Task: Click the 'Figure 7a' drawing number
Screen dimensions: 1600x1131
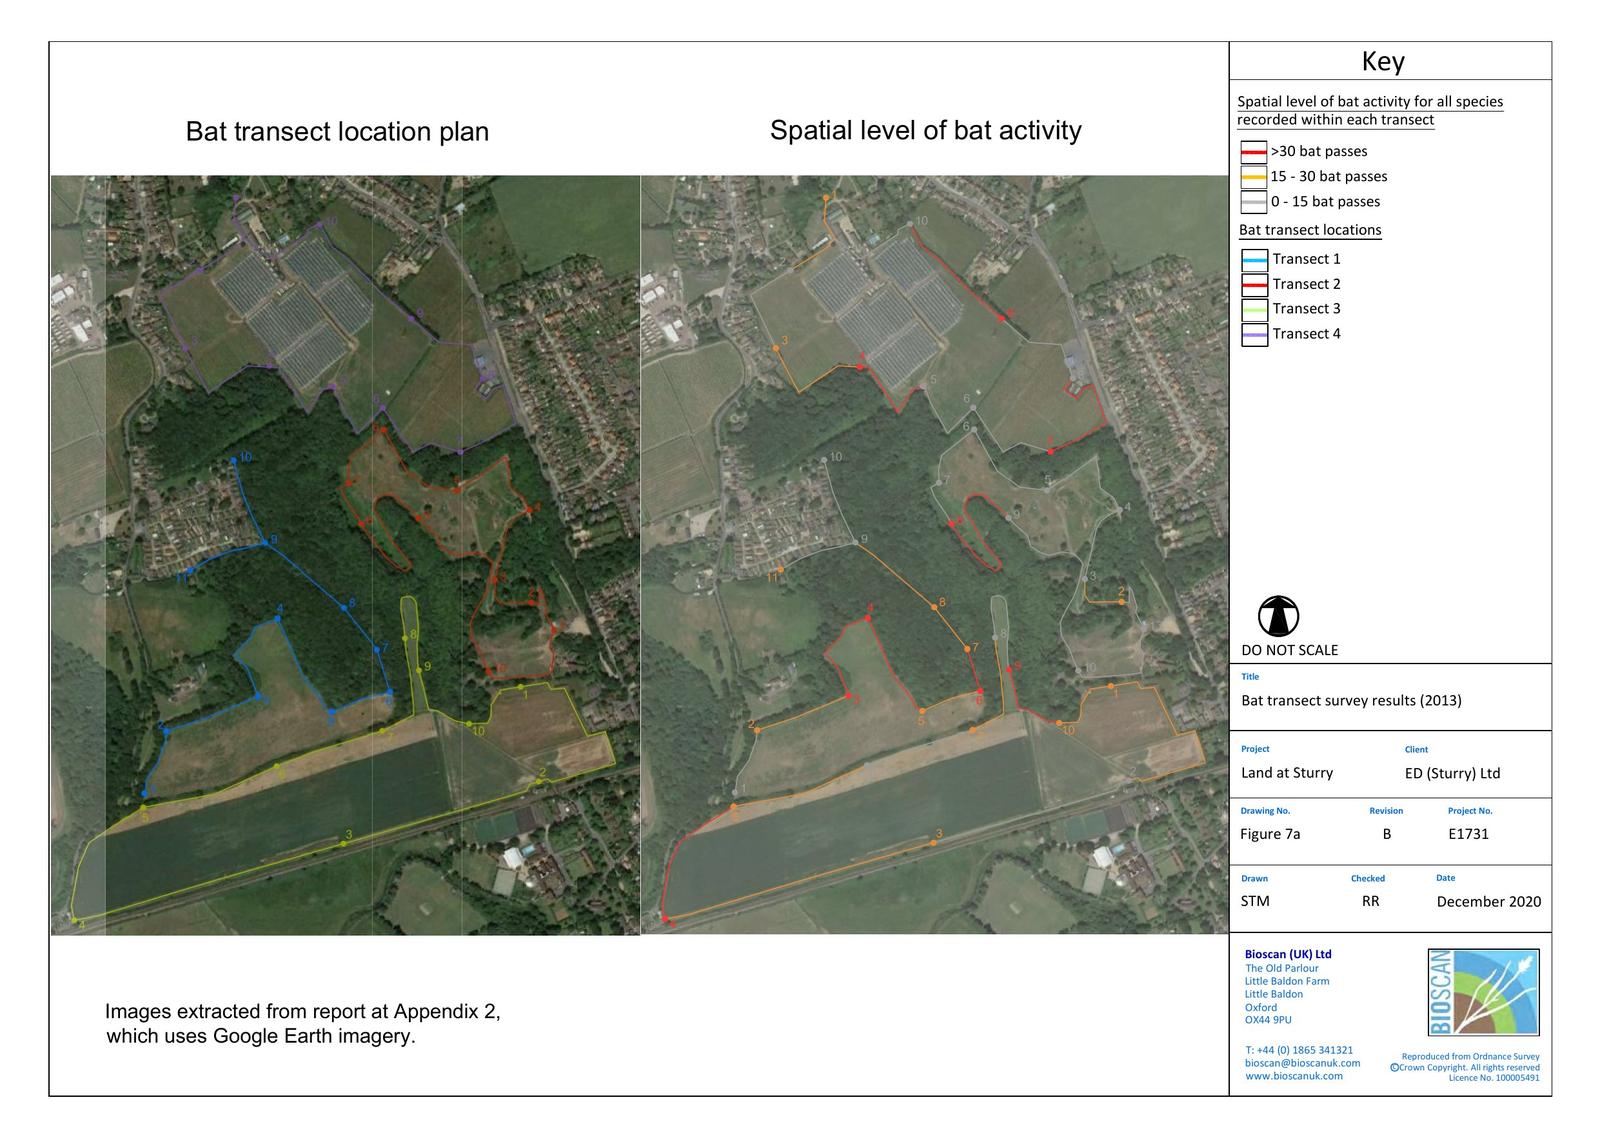Action: tap(1270, 834)
